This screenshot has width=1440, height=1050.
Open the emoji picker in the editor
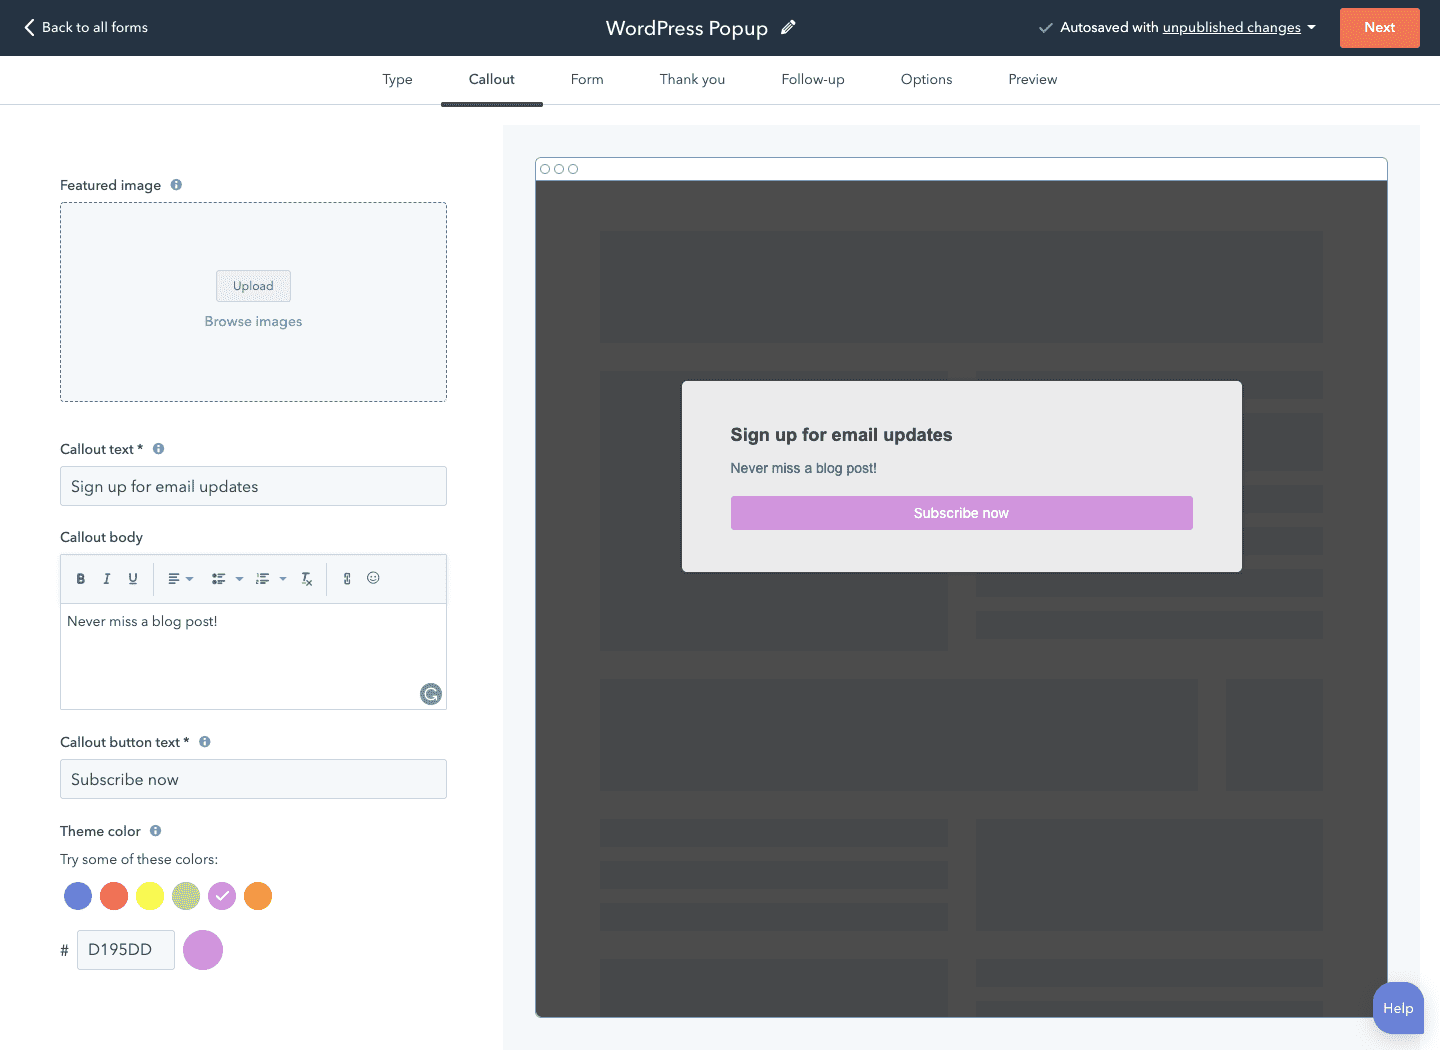(x=373, y=578)
